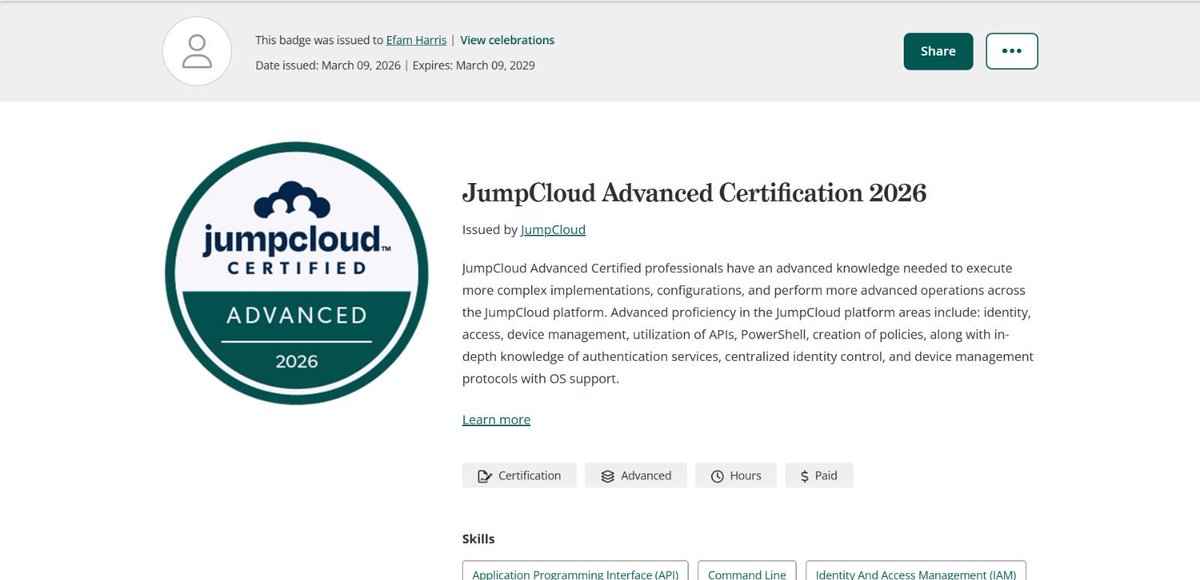The image size is (1200, 580).
Task: Click the Certification tag
Action: 519,475
